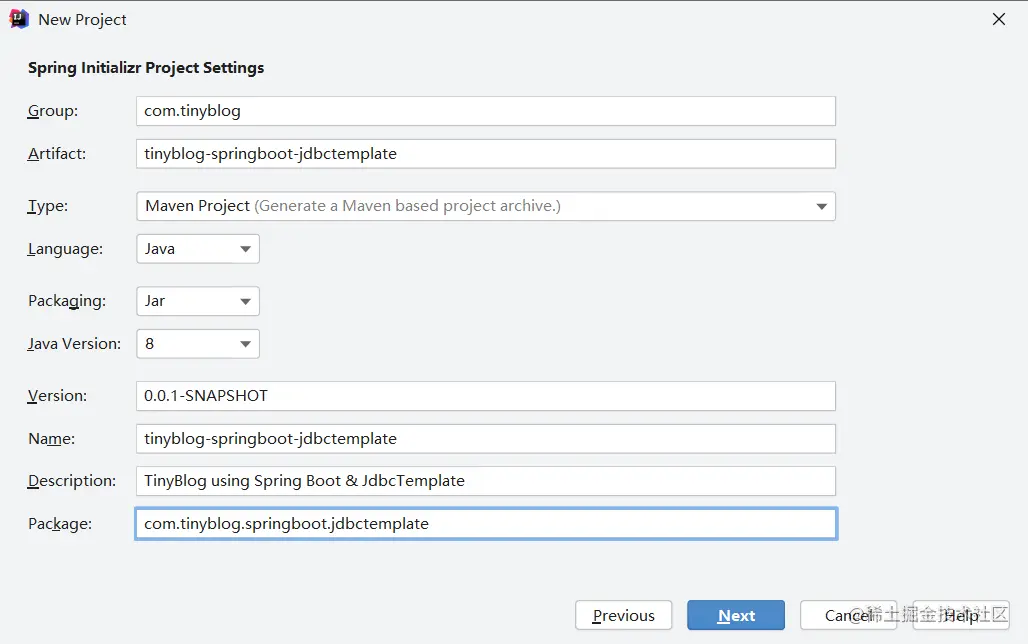Click the arrow on Packaging combo box
Screen dimensions: 1028x644
coord(245,302)
